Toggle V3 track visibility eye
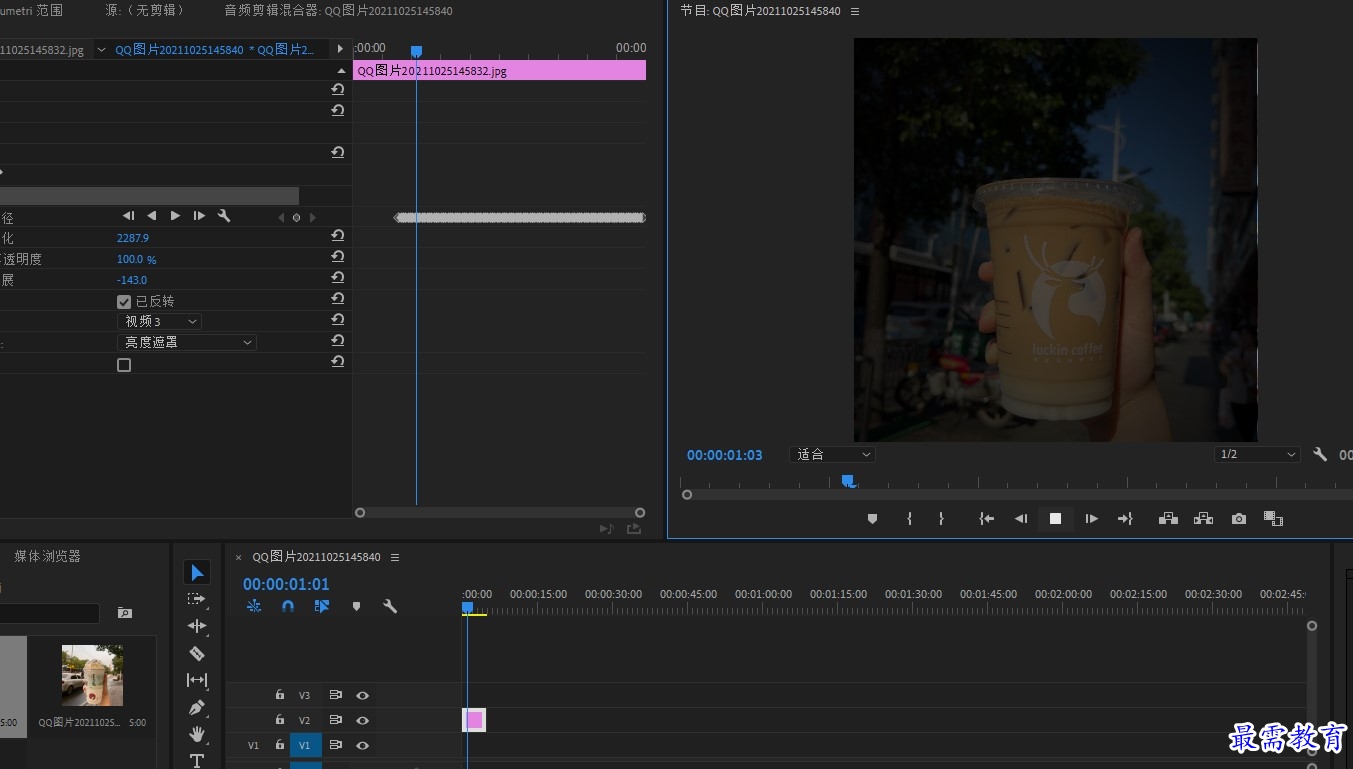Image resolution: width=1353 pixels, height=769 pixels. [363, 695]
